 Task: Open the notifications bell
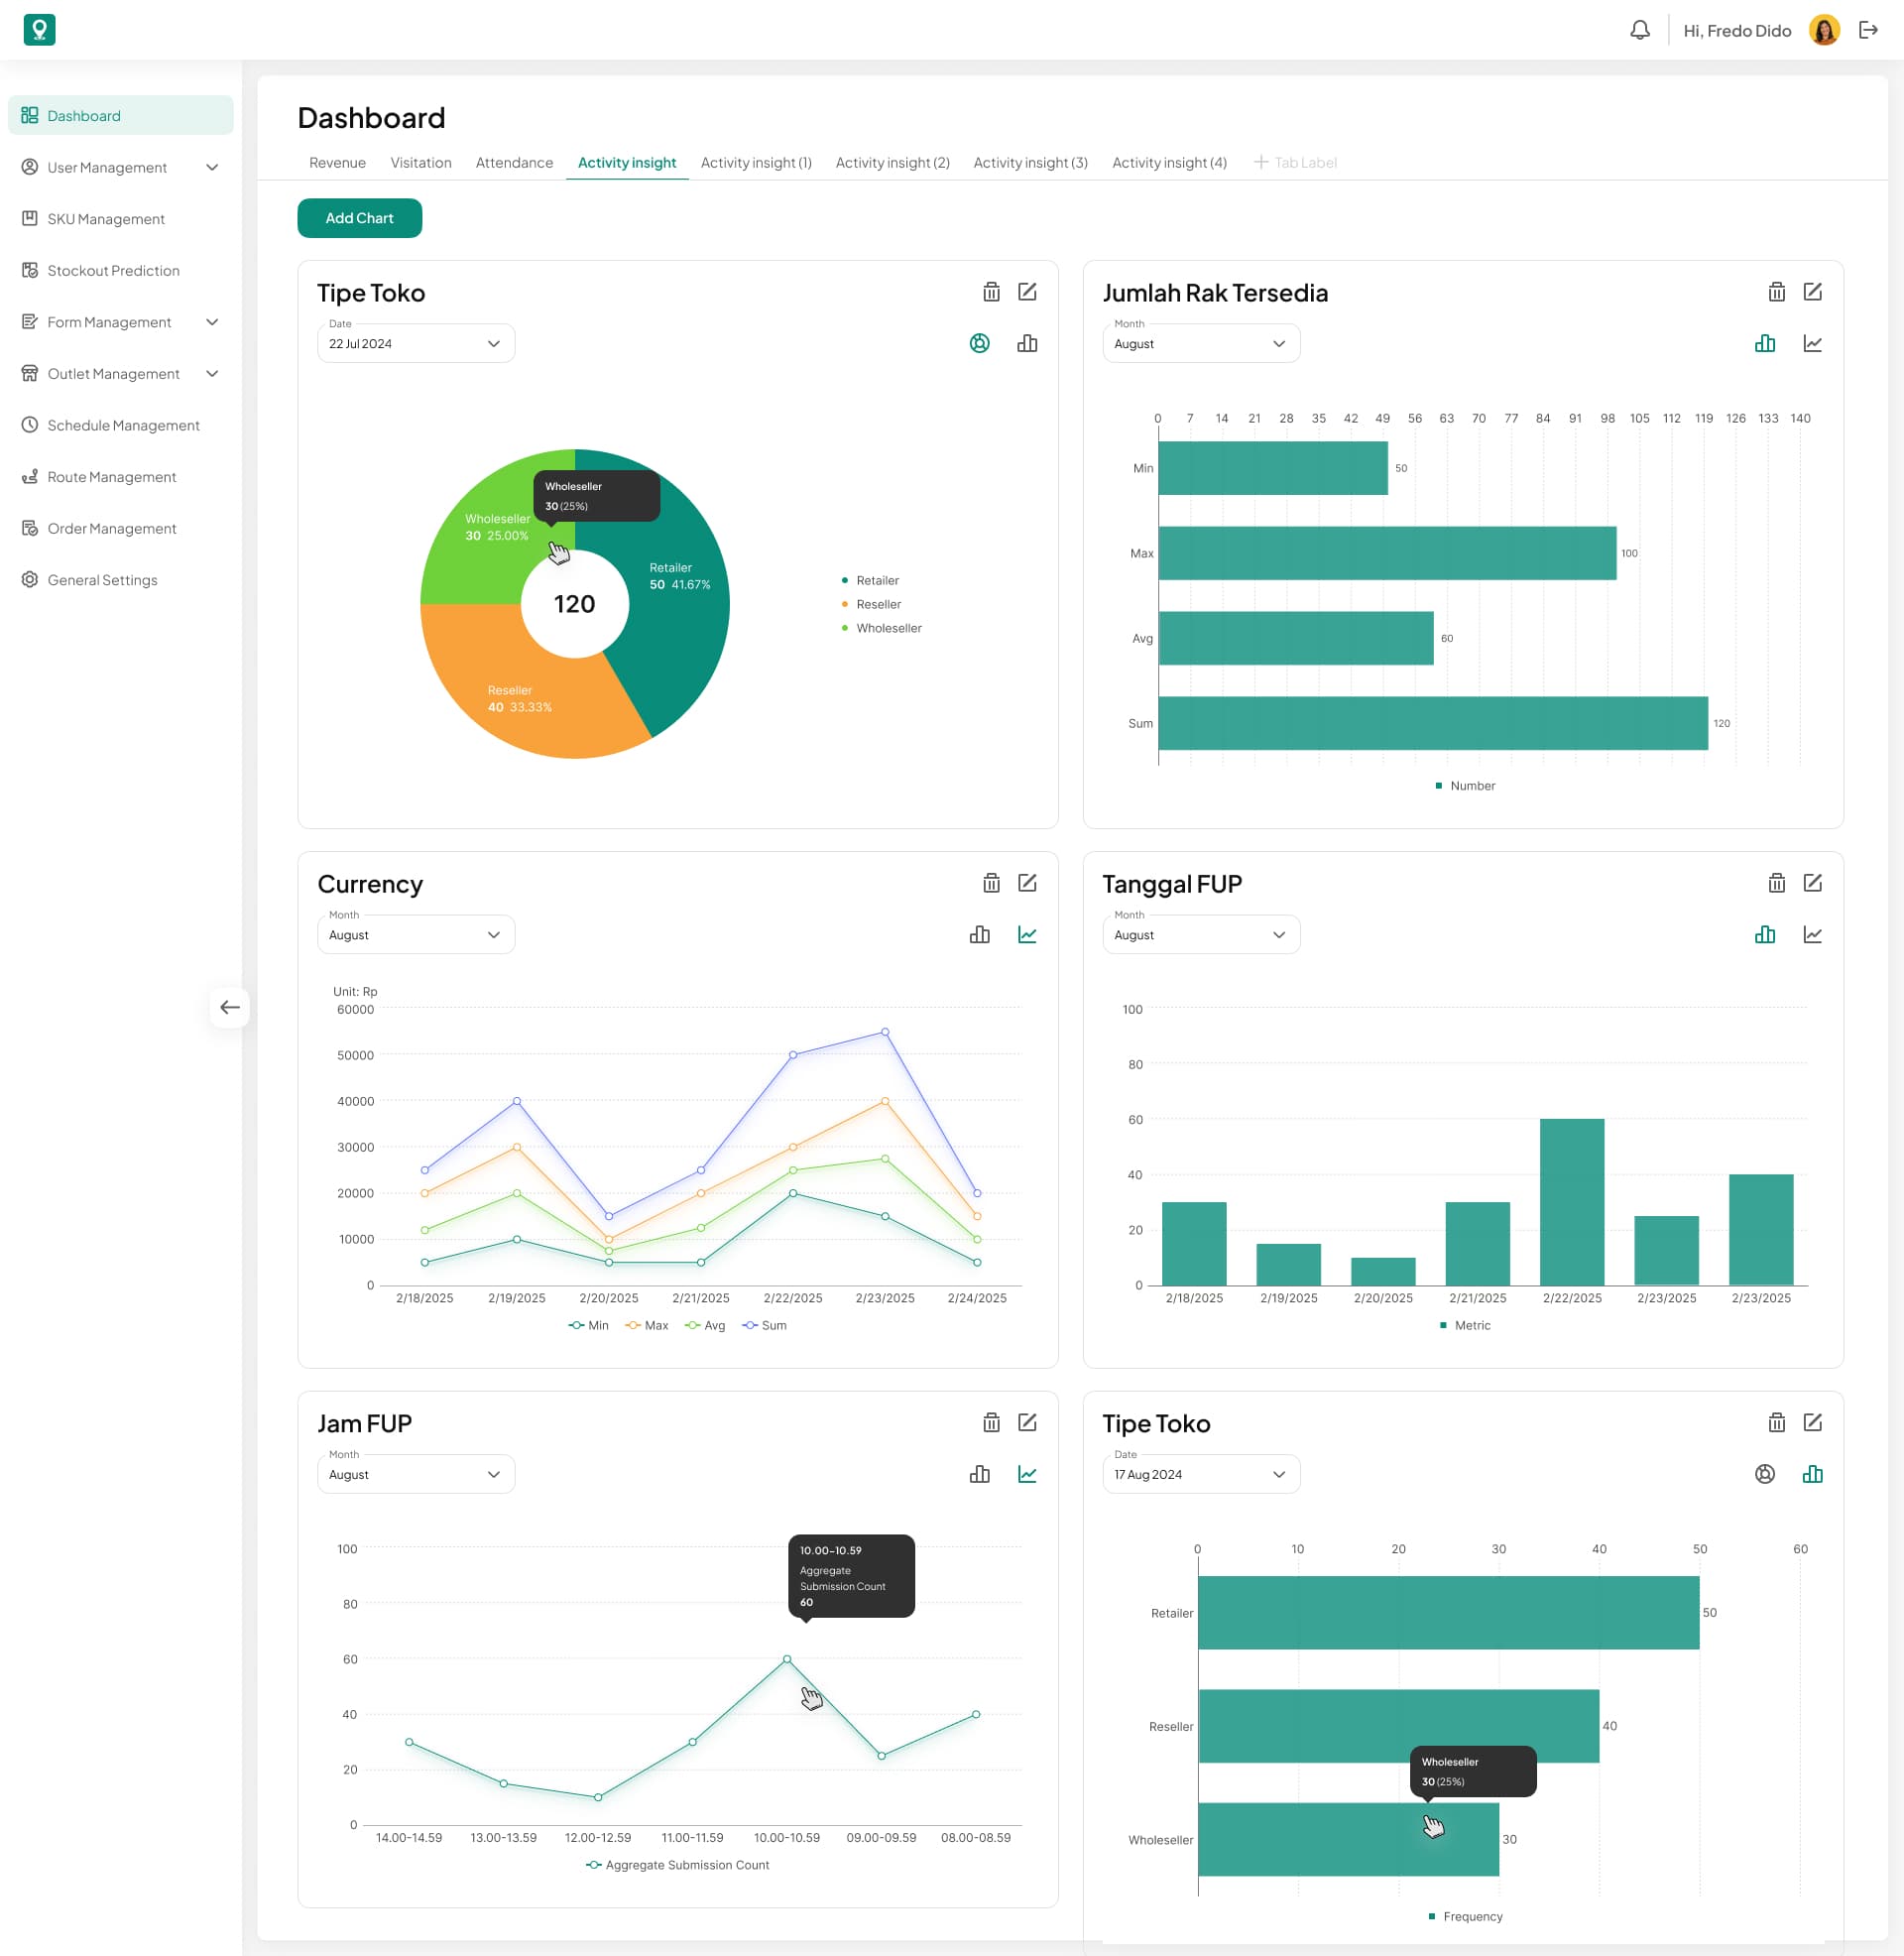point(1640,30)
